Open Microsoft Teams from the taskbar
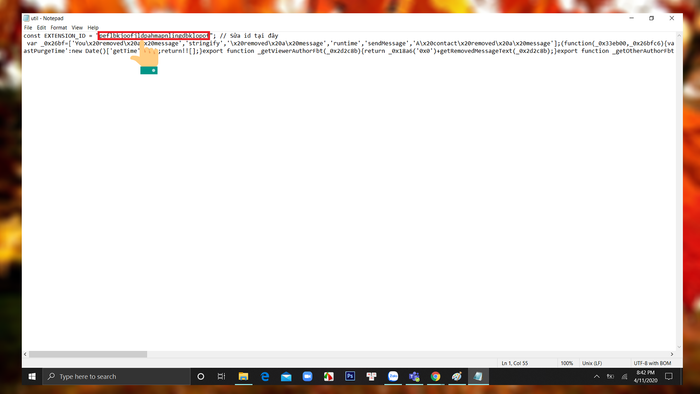 (414, 377)
